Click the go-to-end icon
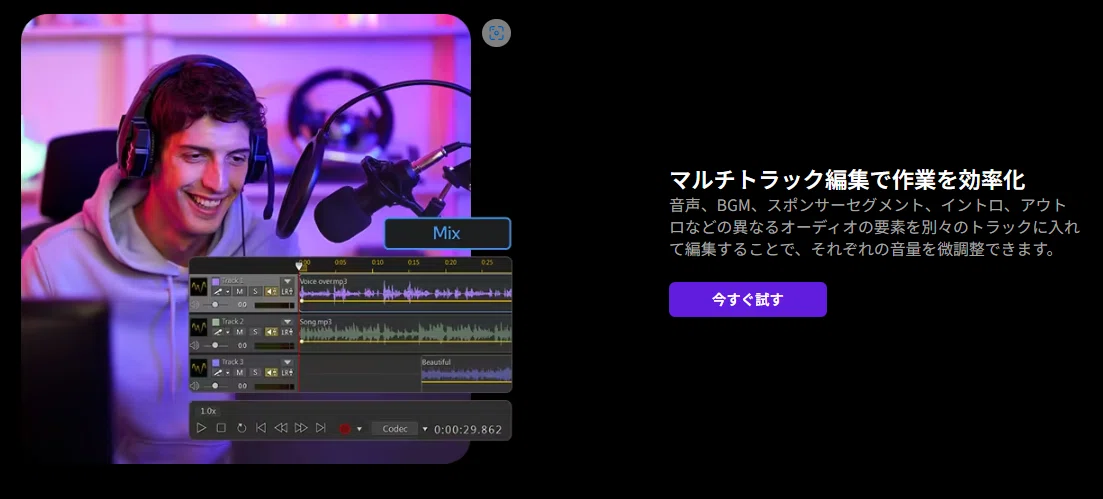The width and height of the screenshot is (1103, 499). coord(321,428)
